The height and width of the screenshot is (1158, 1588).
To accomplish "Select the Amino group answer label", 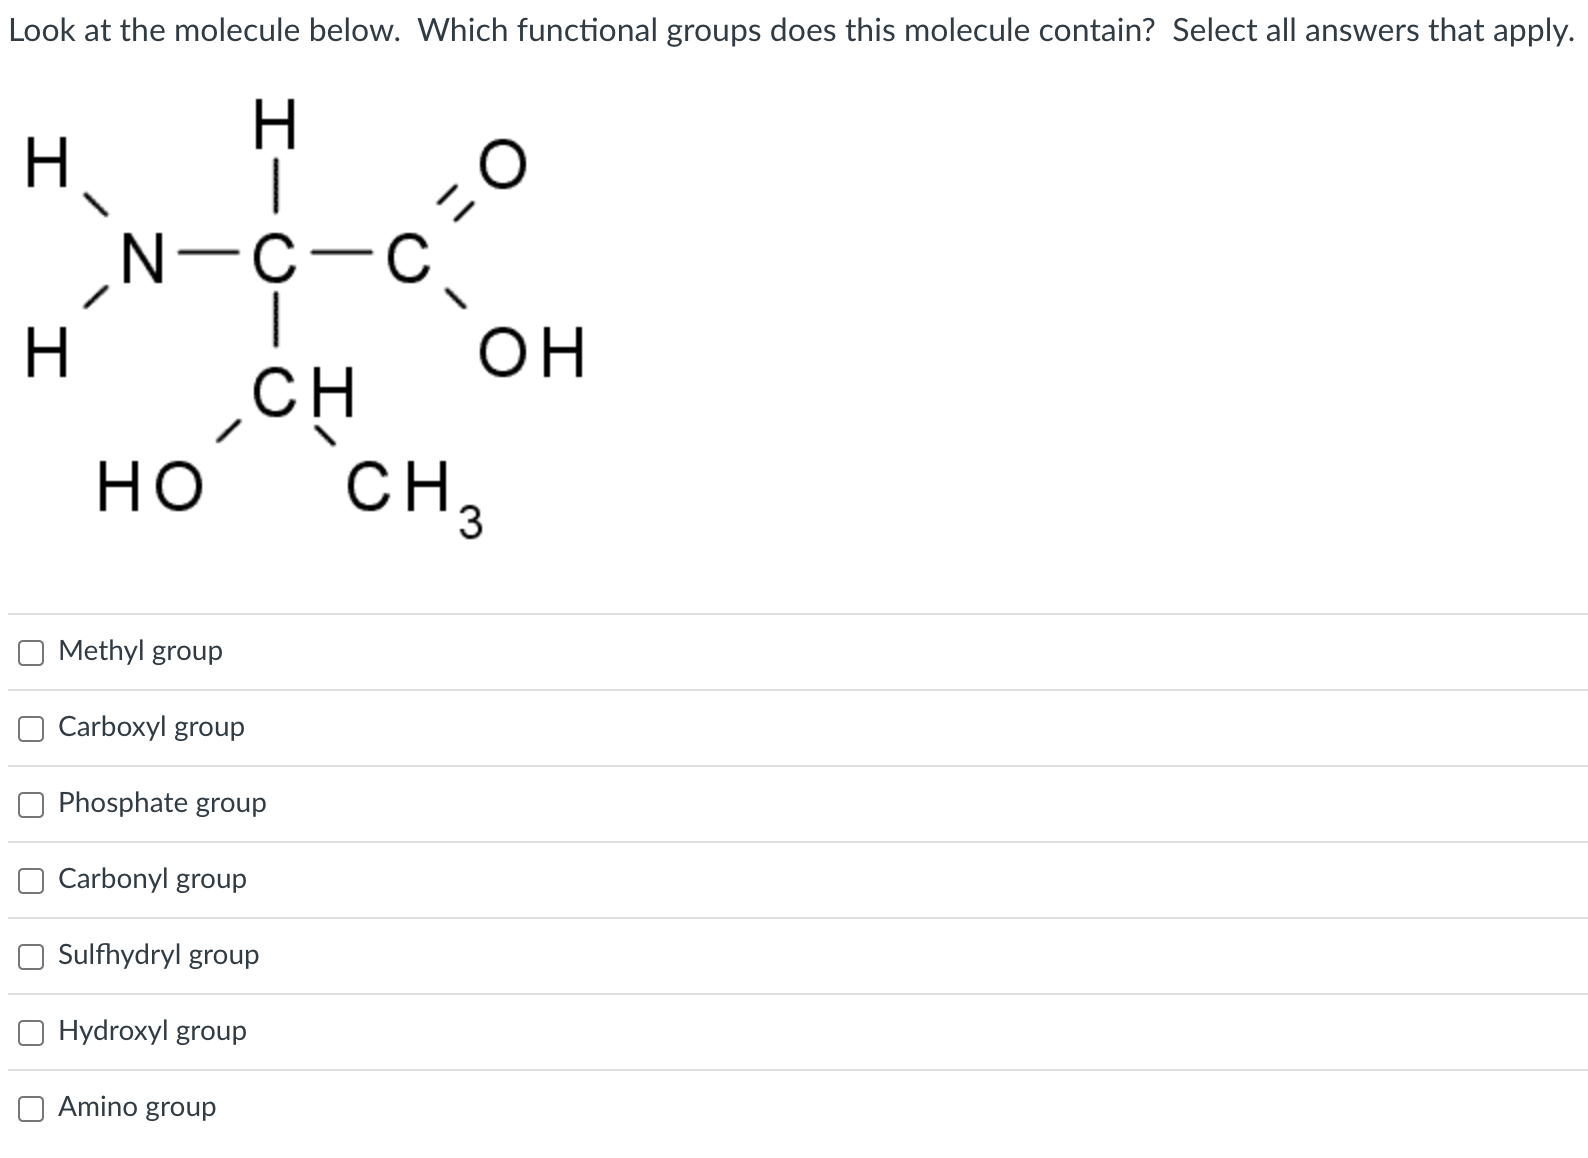I will tap(137, 1107).
